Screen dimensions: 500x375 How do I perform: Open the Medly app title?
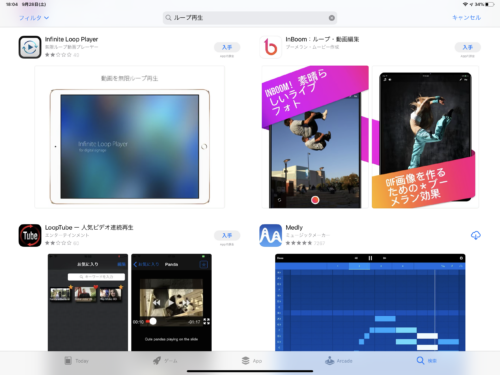(x=294, y=227)
